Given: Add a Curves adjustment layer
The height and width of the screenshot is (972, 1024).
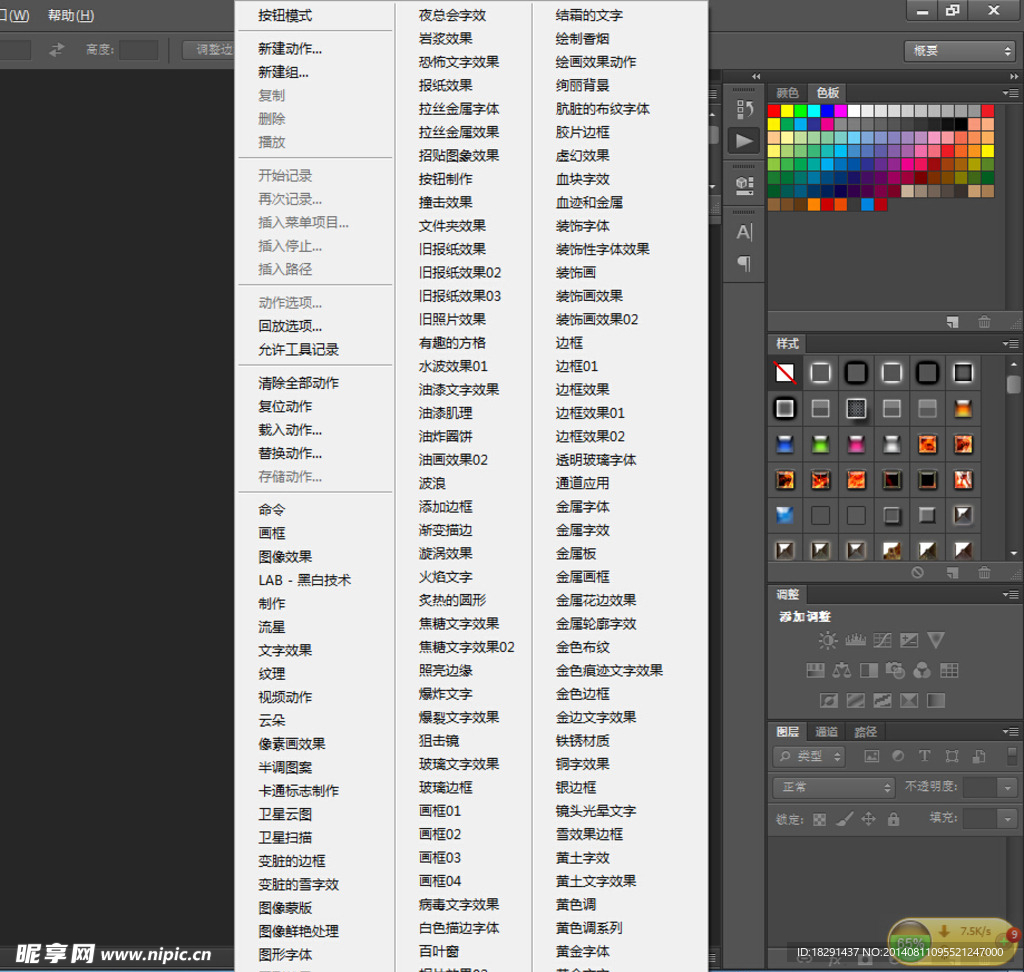Looking at the screenshot, I should pos(882,640).
